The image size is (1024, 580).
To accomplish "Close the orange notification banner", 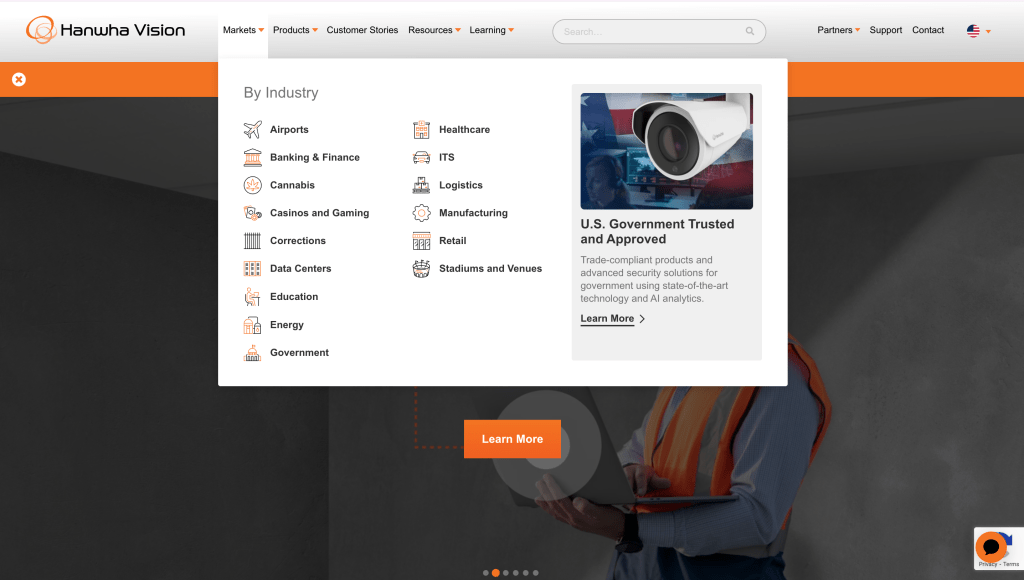I will tap(19, 79).
